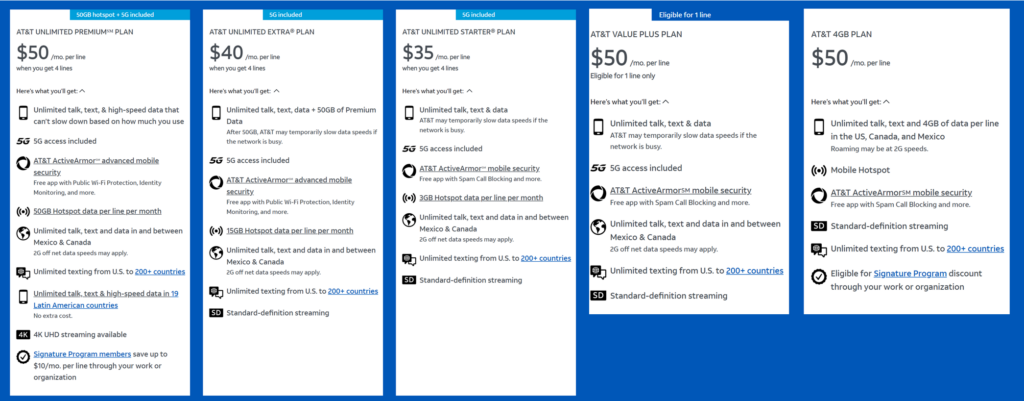Open the ActiveArmor advanced mobile security link in the Premium plan

click(x=96, y=167)
